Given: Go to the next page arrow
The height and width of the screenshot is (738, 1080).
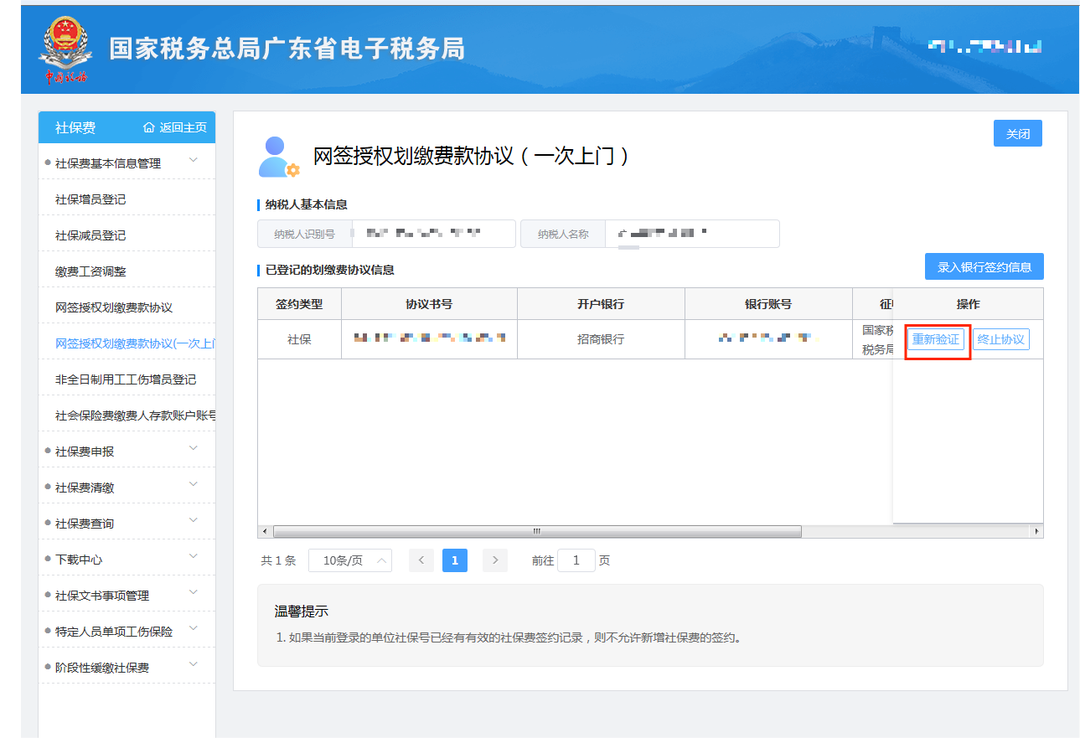Looking at the screenshot, I should coord(495,560).
